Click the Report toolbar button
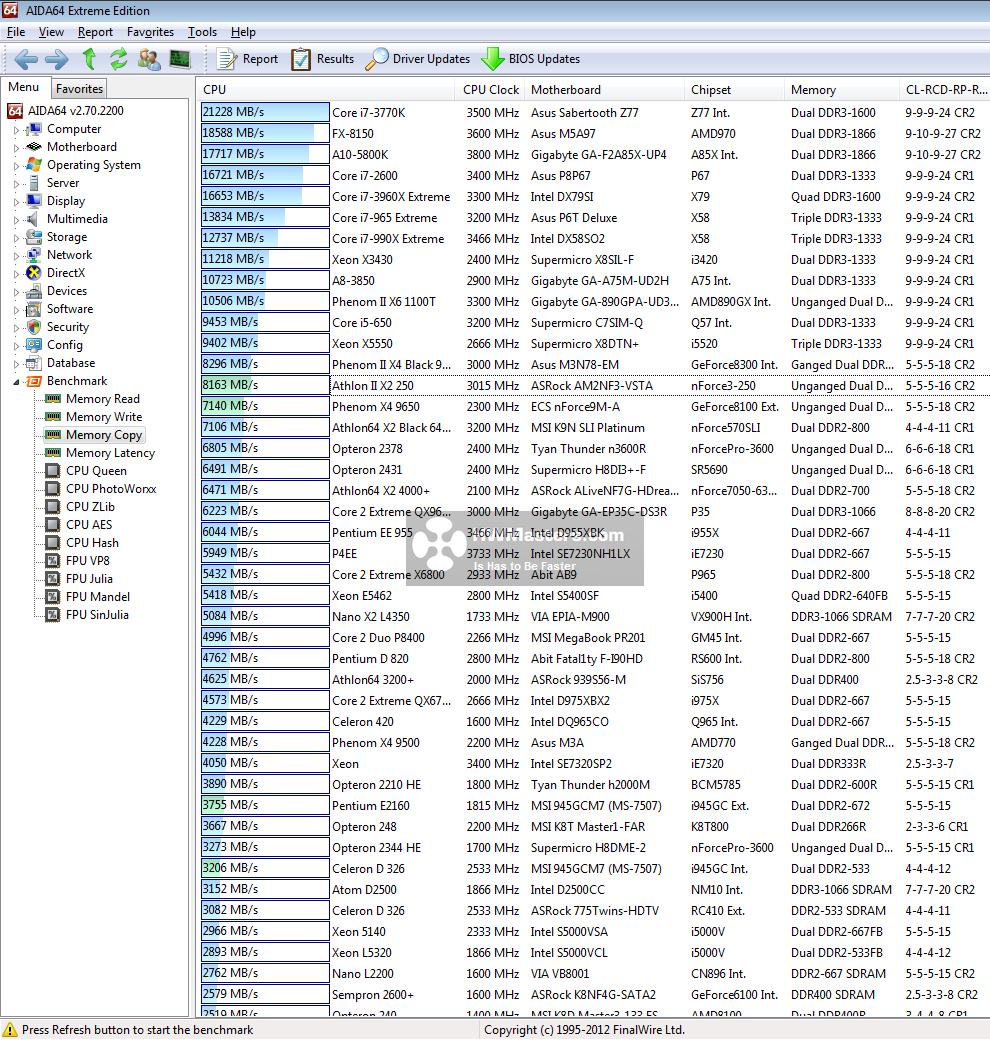The height and width of the screenshot is (1040, 990). tap(247, 59)
